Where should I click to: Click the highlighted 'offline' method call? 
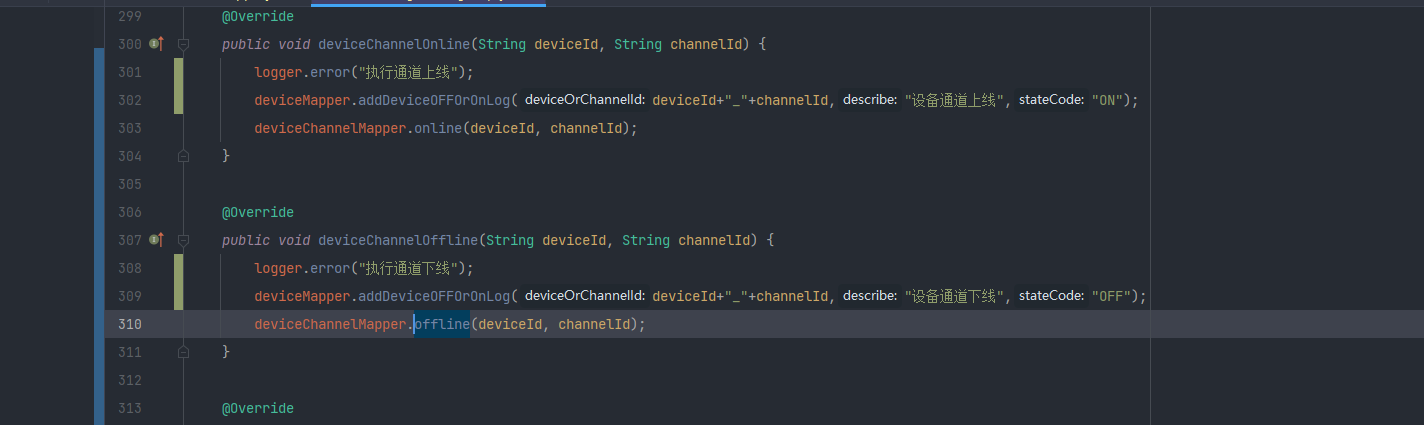(x=442, y=324)
